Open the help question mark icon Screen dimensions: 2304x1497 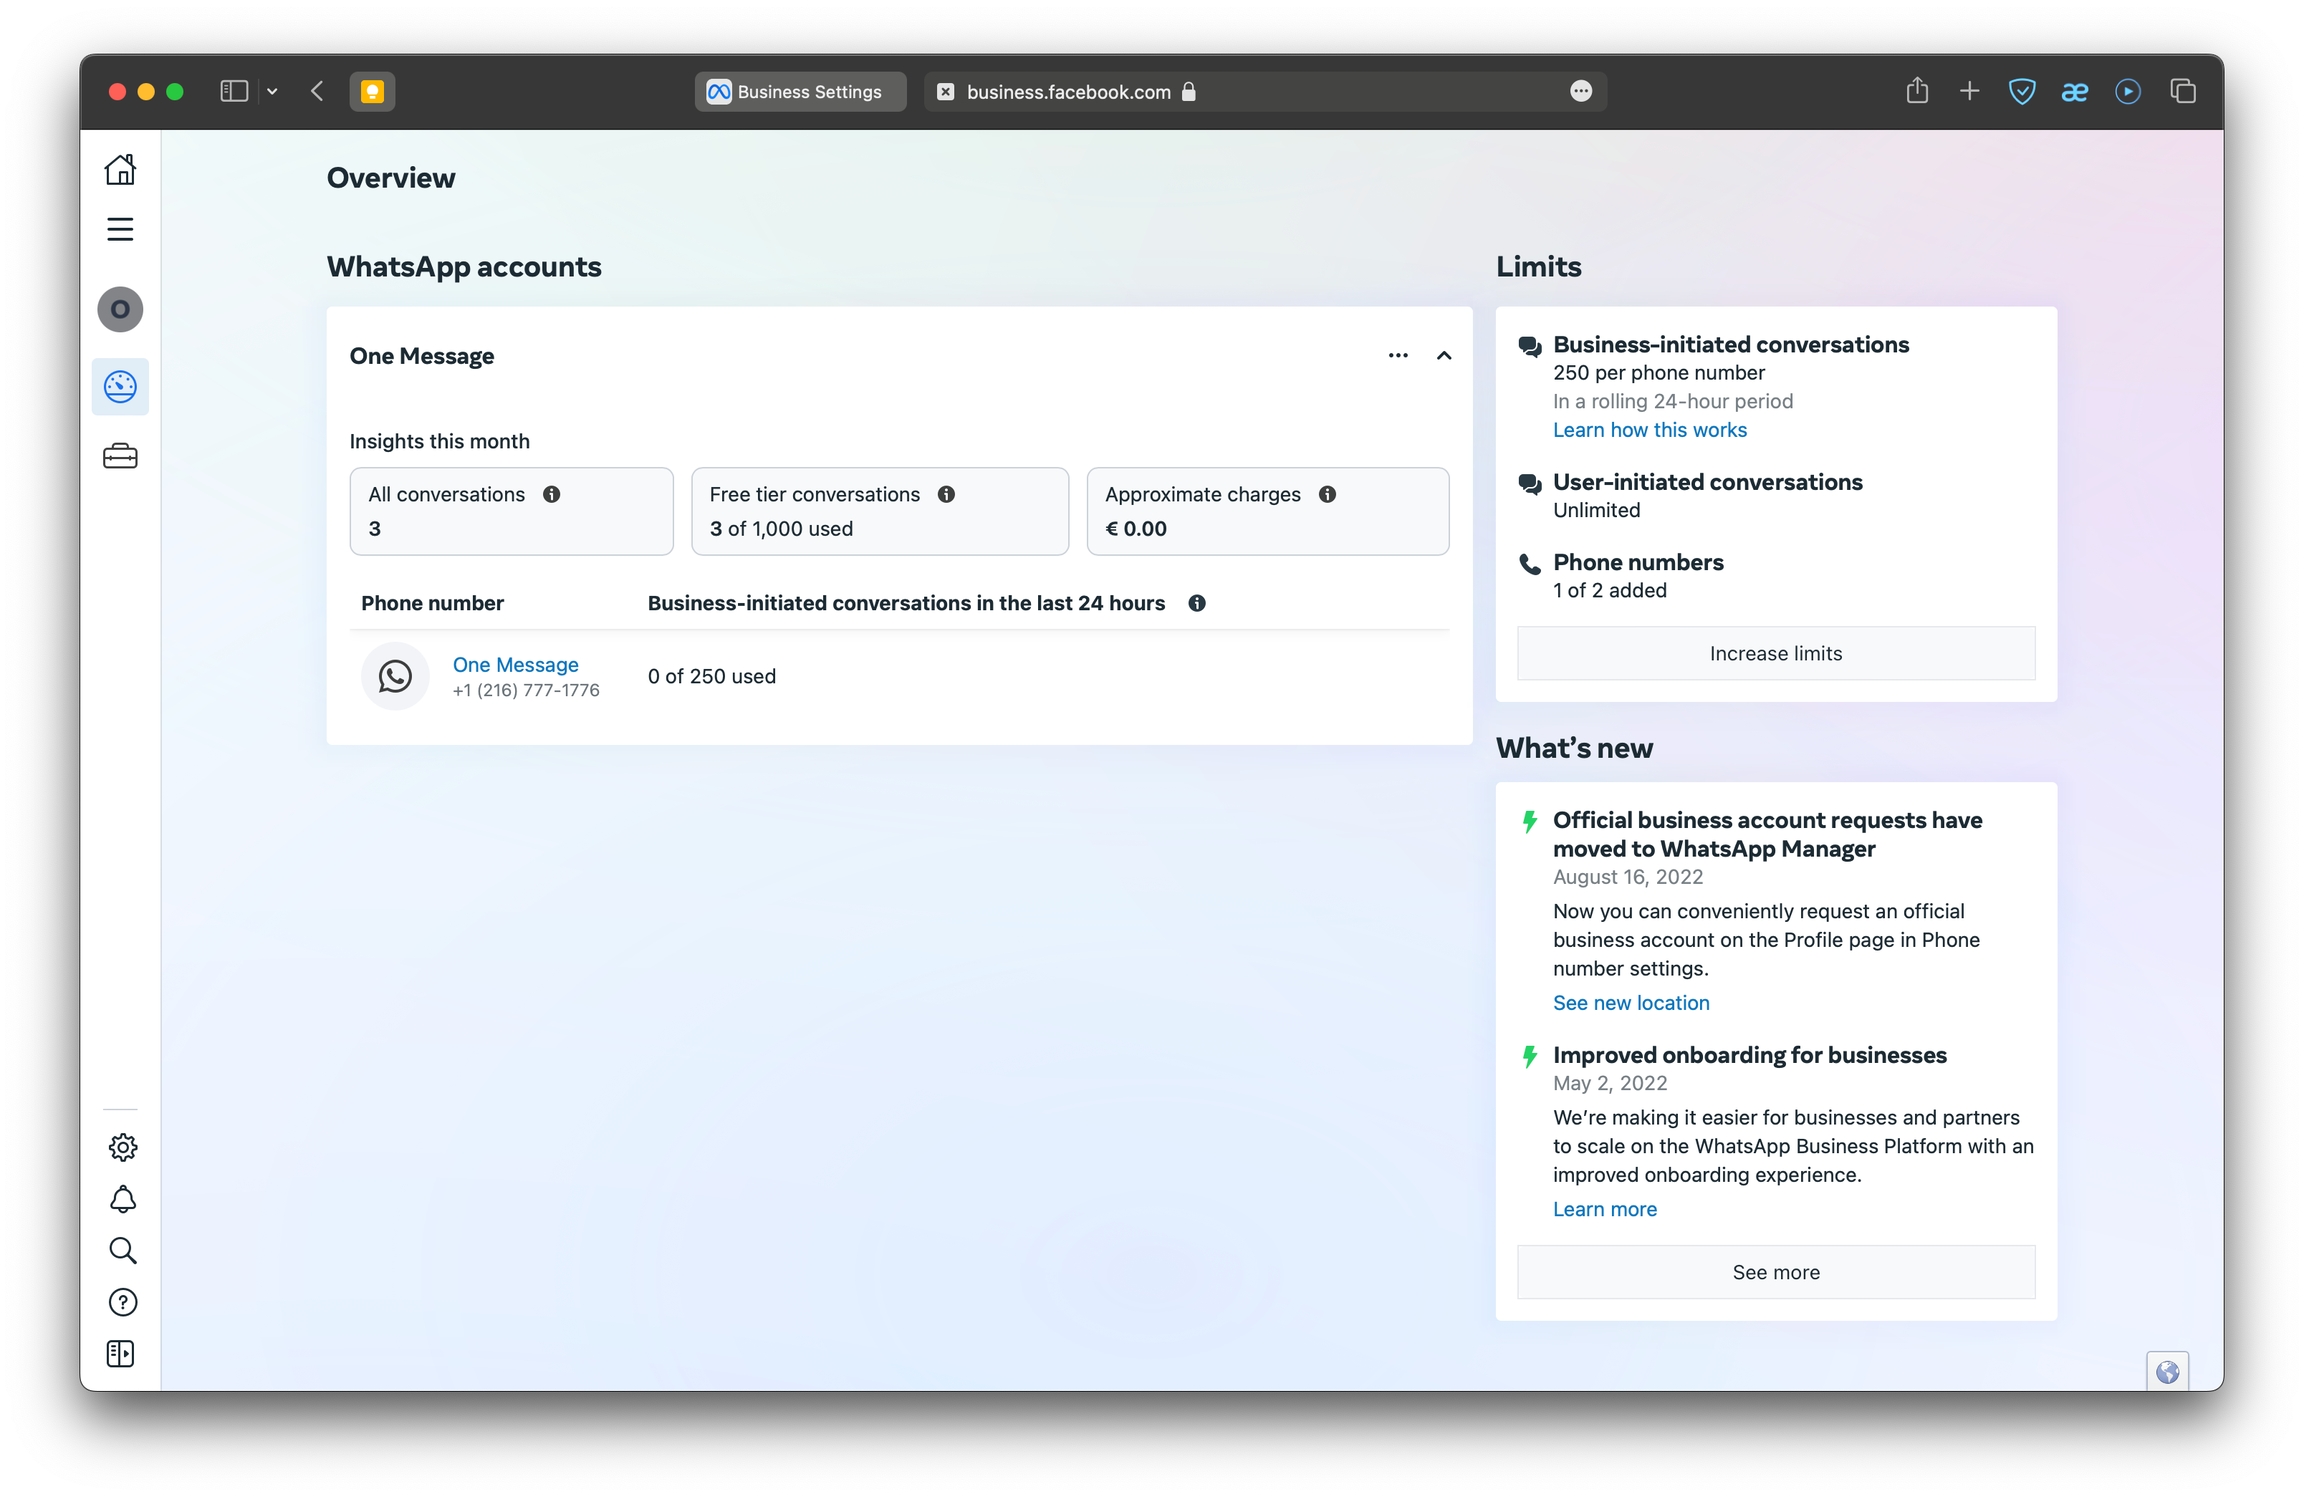(122, 1302)
